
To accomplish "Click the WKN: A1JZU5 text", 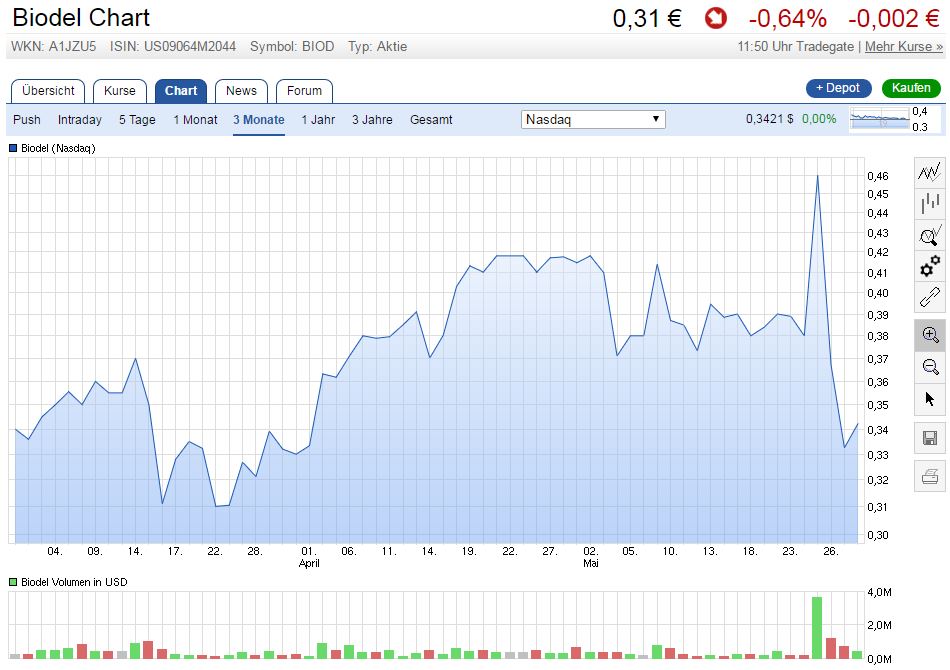I will (53, 47).
